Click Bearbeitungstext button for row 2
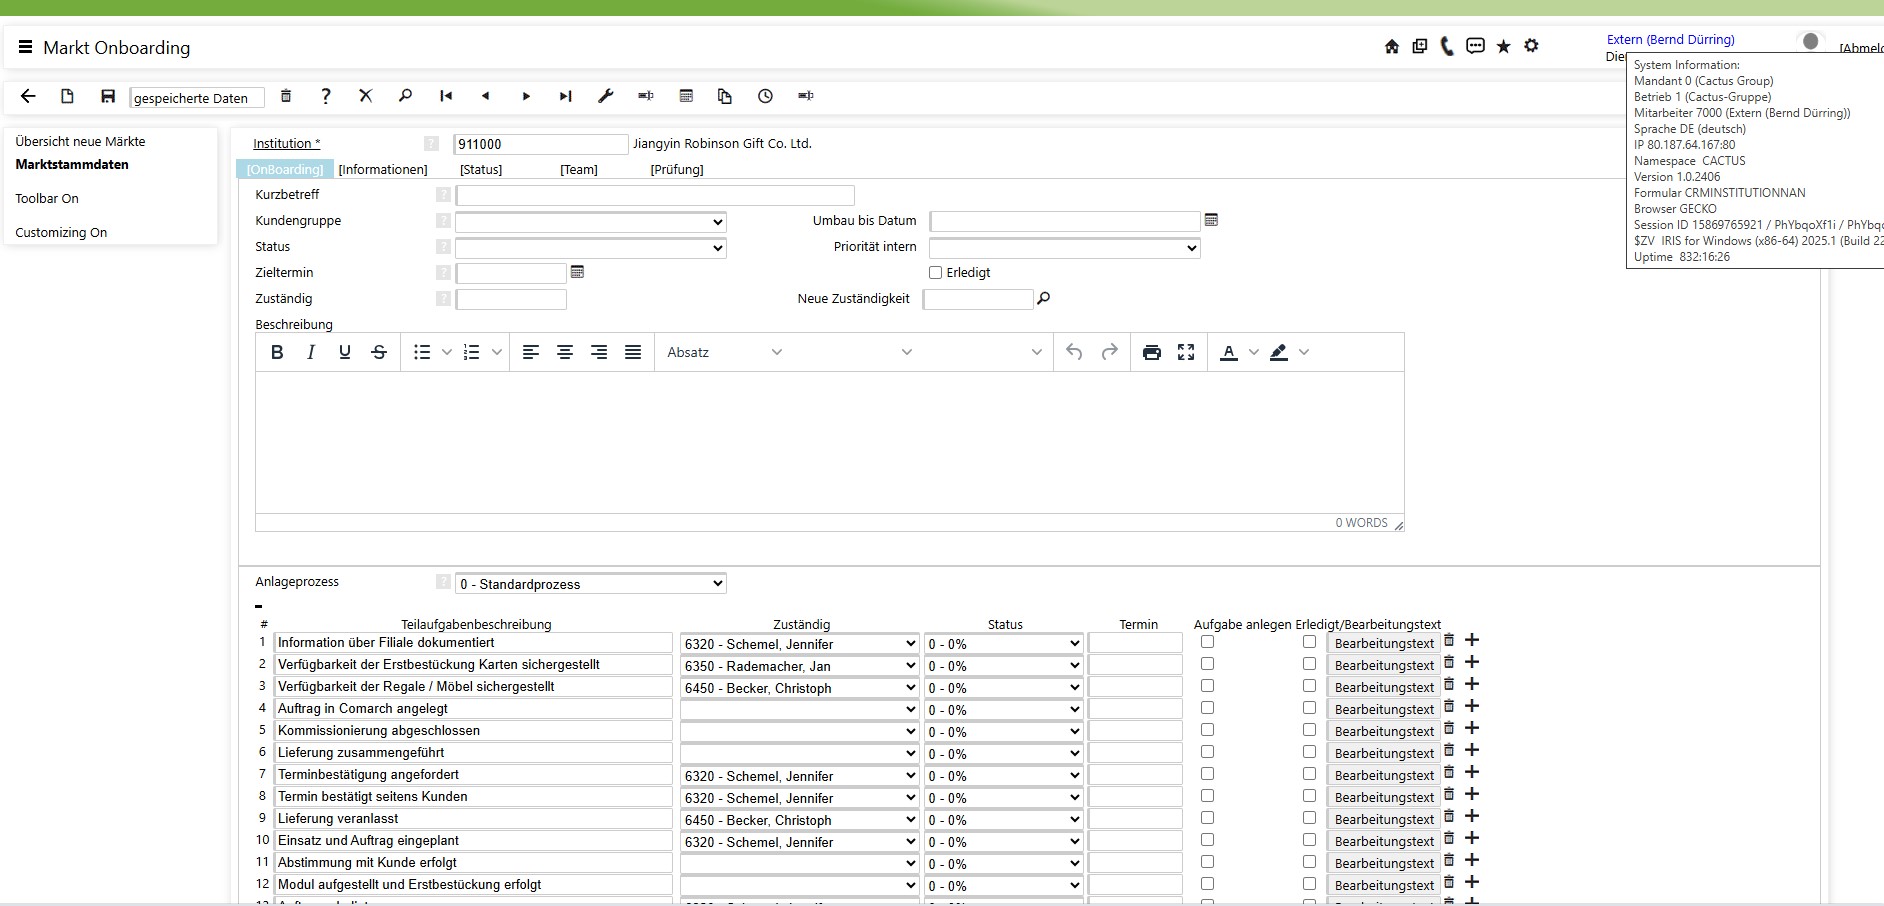 pos(1384,666)
